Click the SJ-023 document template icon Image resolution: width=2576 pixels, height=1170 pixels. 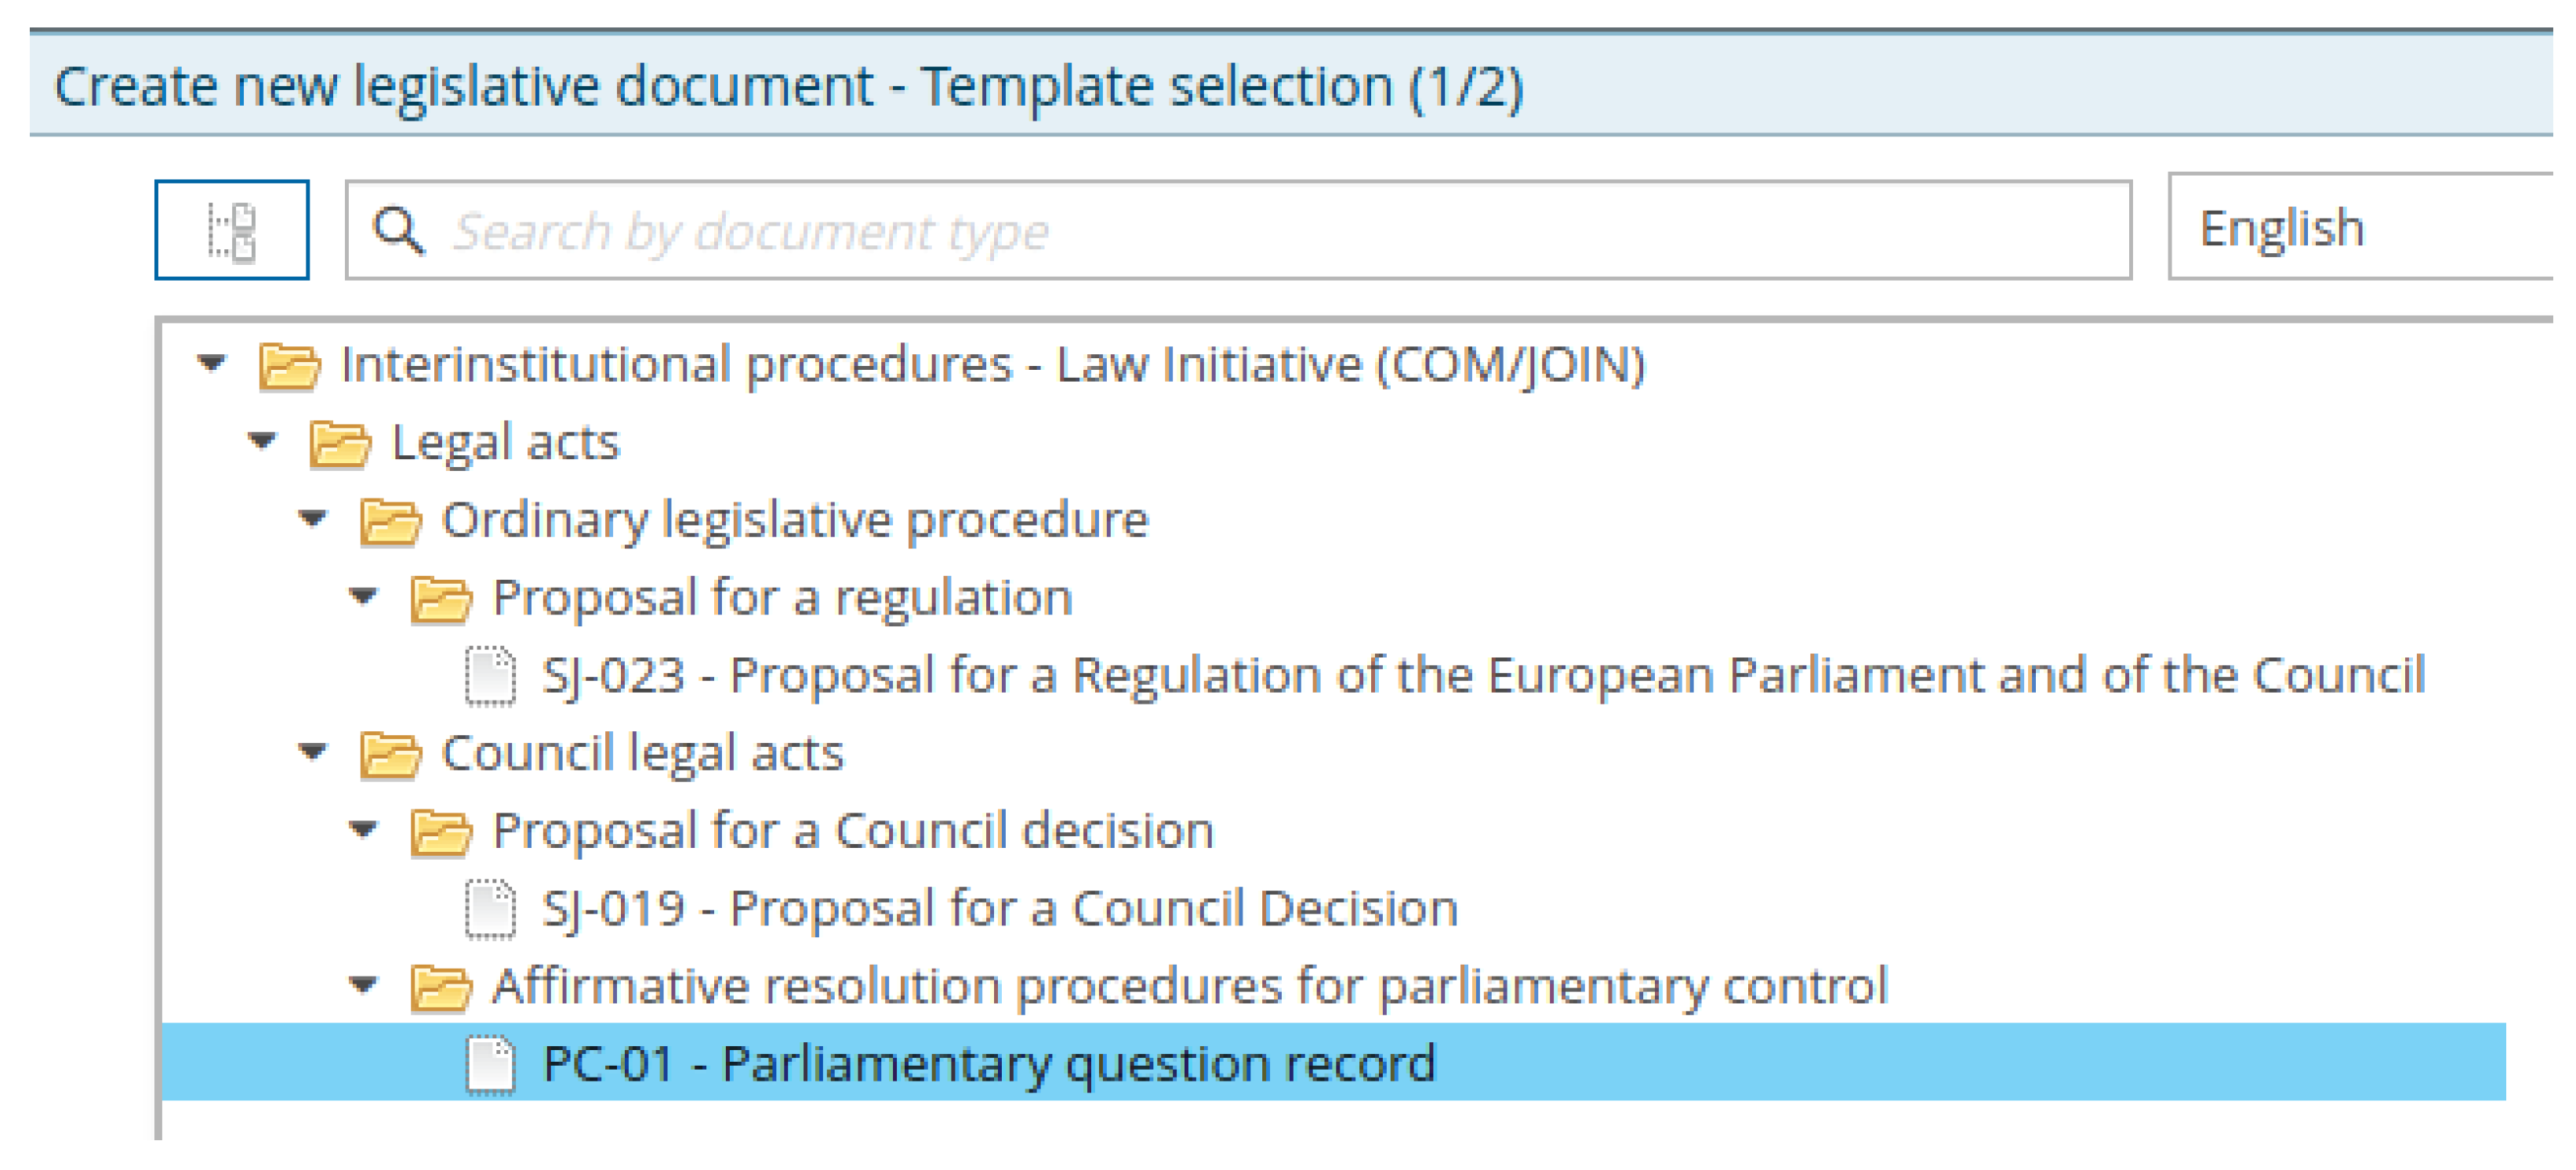[x=491, y=676]
